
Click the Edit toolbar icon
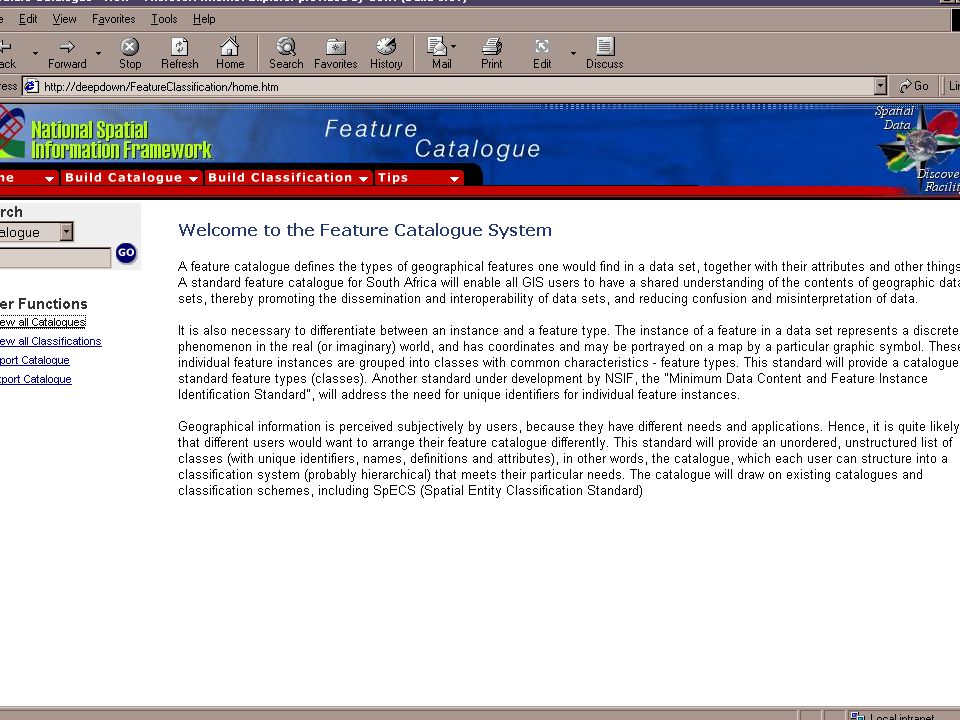tap(542, 47)
